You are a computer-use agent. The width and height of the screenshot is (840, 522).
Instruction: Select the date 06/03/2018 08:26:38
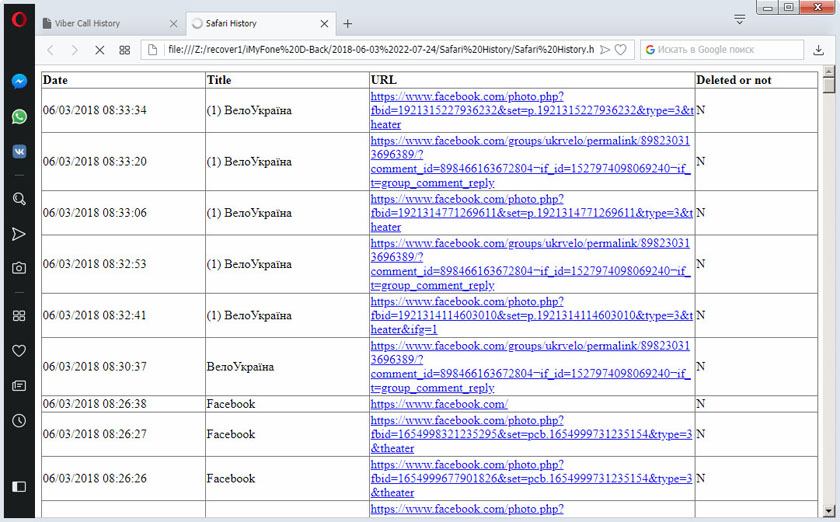coord(95,404)
